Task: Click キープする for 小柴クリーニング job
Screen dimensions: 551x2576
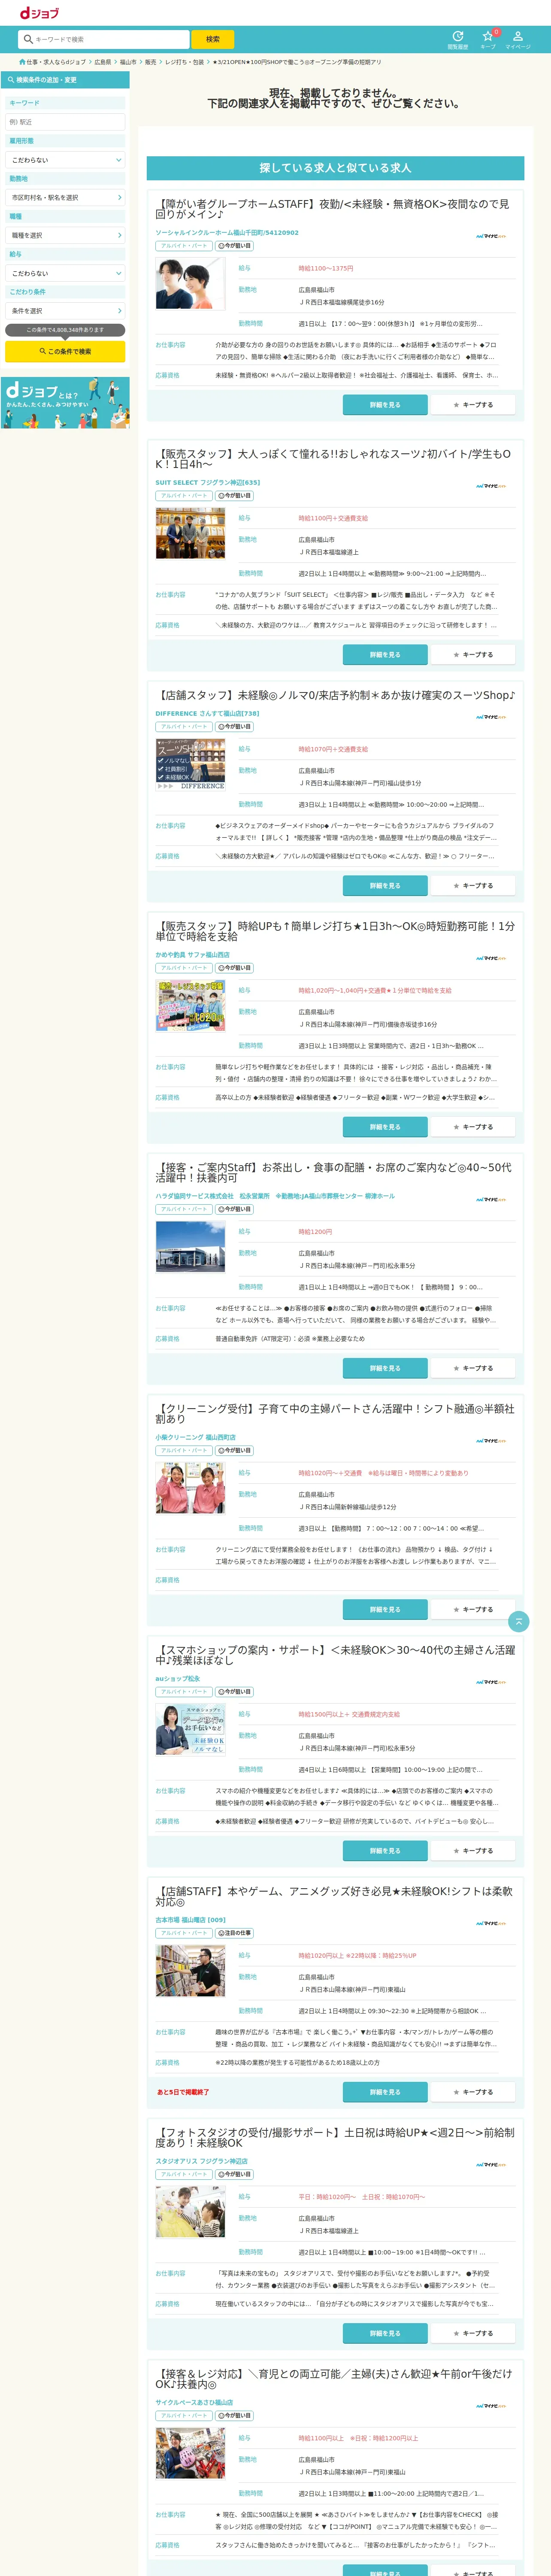Action: tap(473, 1609)
